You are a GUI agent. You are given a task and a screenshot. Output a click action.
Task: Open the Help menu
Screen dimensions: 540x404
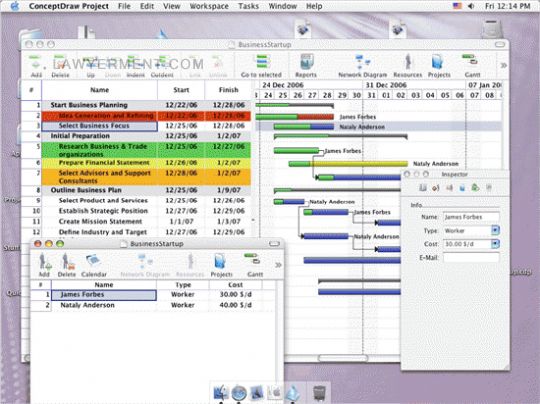(314, 6)
